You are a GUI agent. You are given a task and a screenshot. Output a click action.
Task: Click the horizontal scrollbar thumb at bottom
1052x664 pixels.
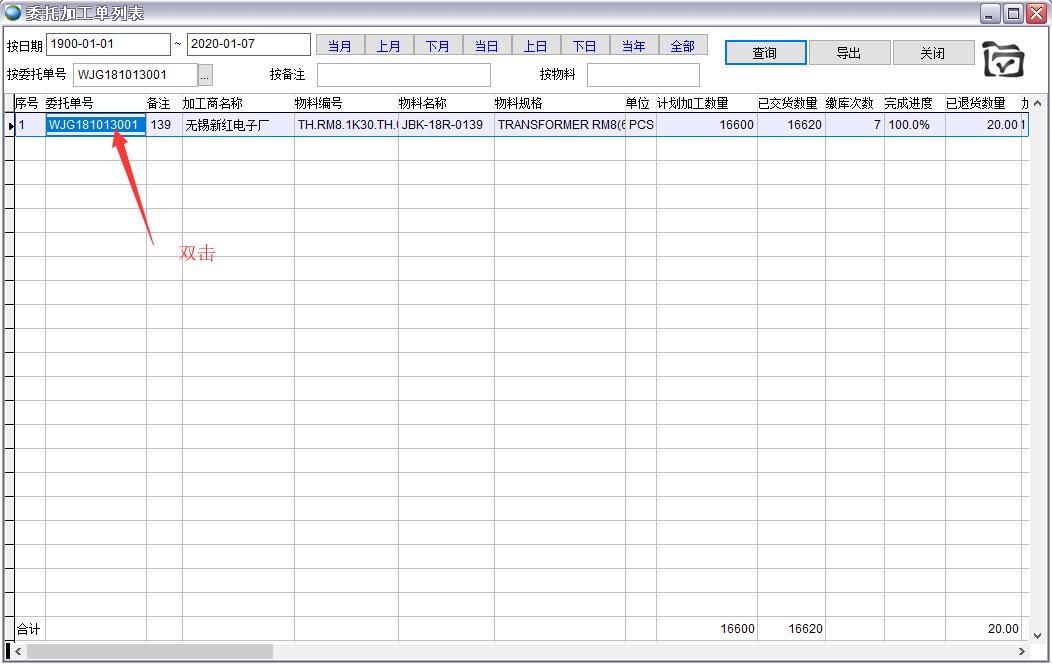[150, 652]
